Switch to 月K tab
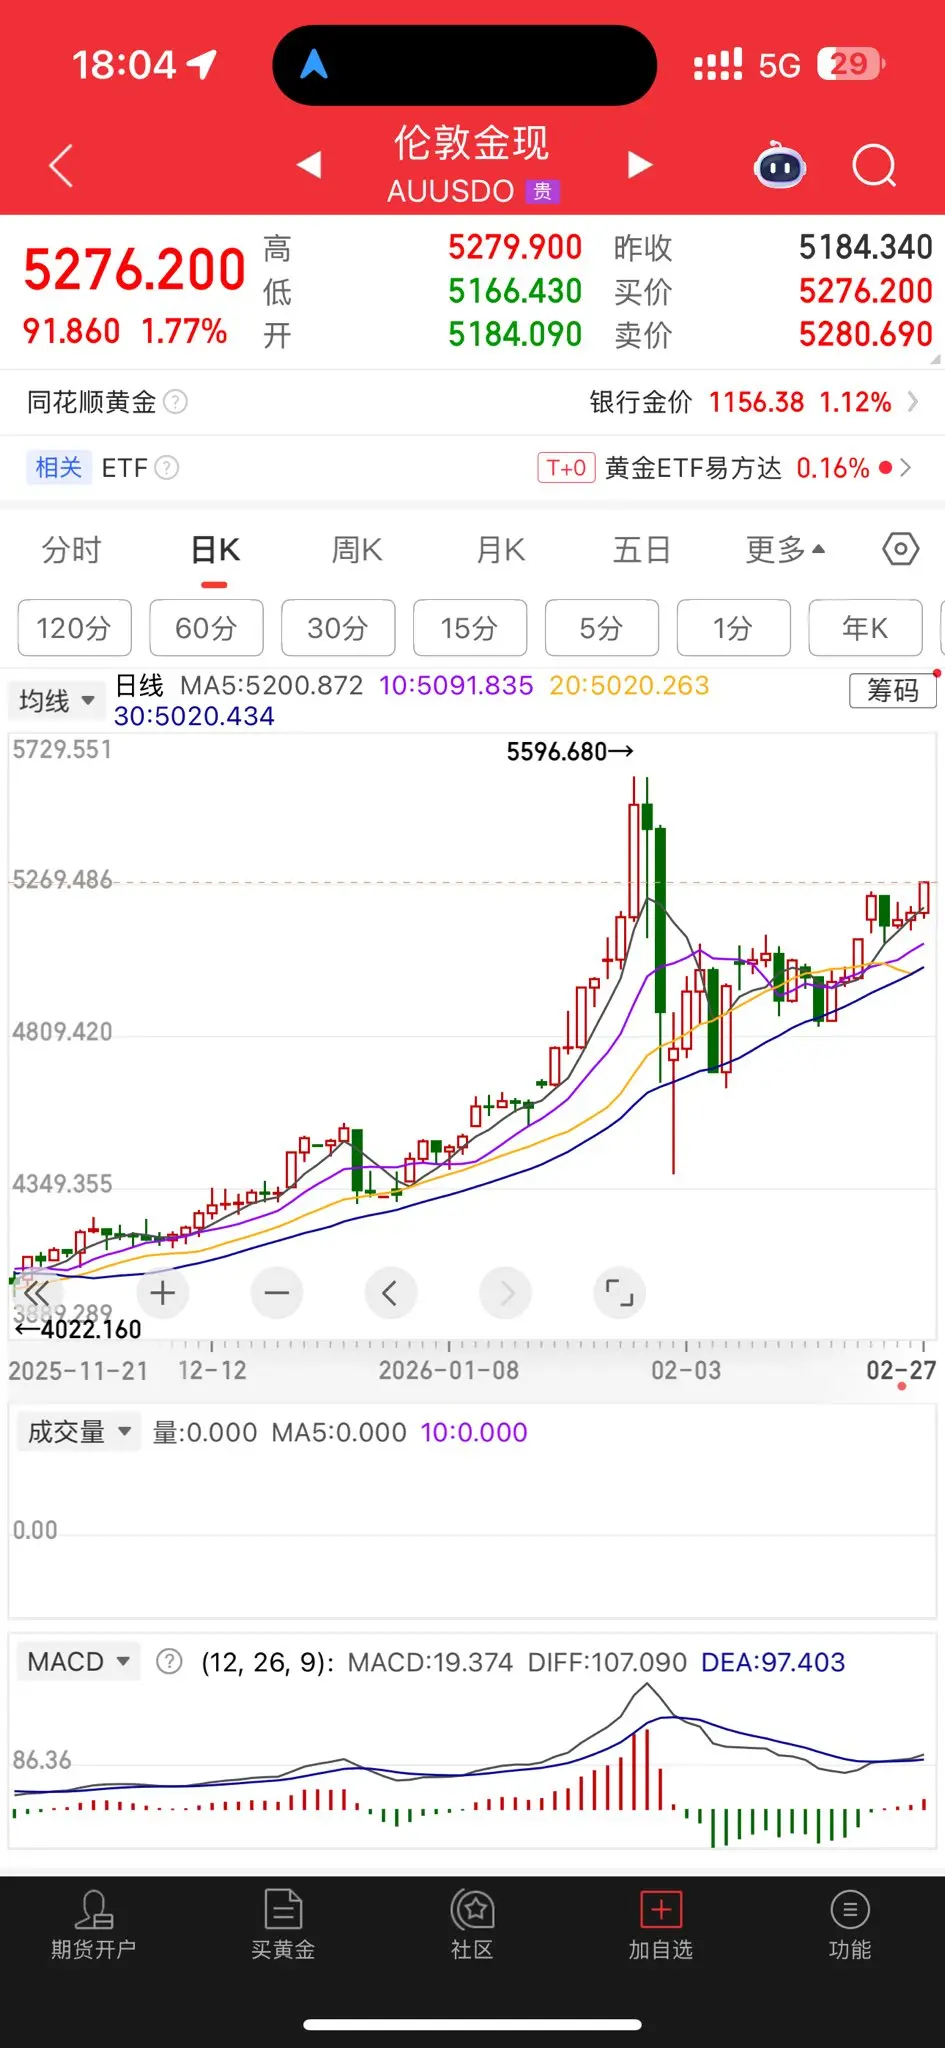Viewport: 945px width, 2048px height. point(500,549)
